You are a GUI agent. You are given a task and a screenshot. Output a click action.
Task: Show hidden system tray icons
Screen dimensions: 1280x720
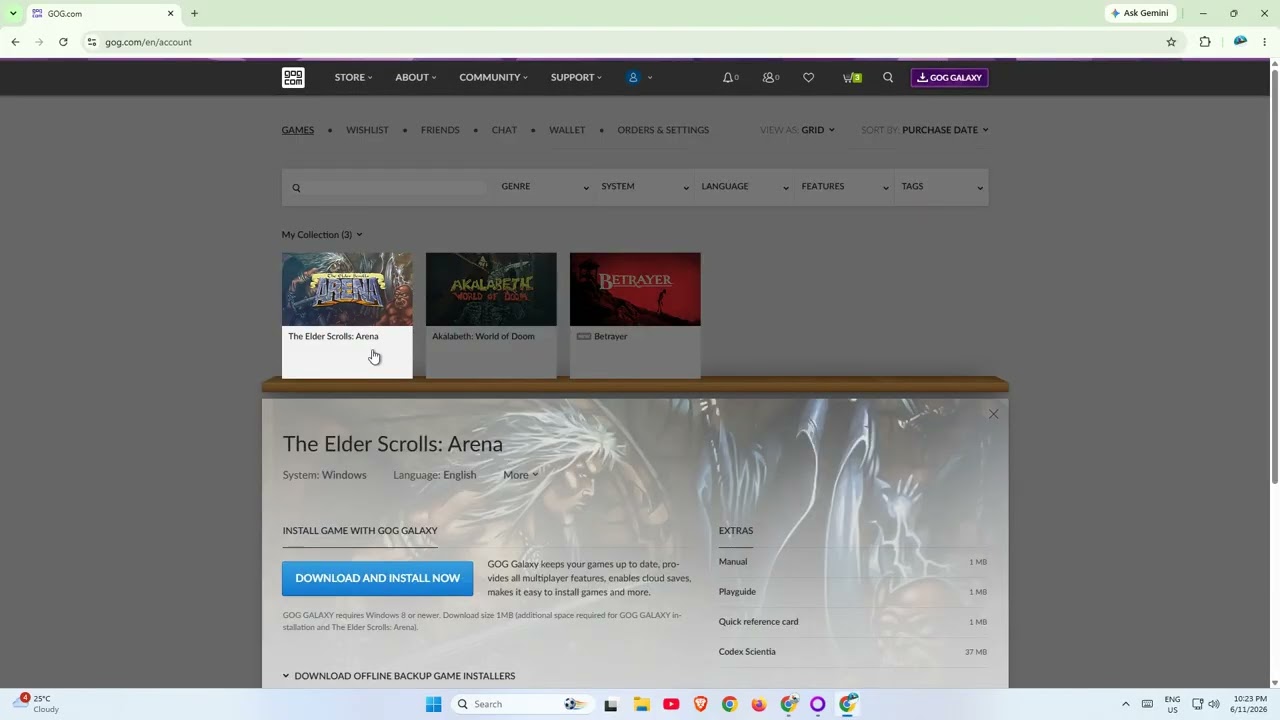(x=1125, y=704)
